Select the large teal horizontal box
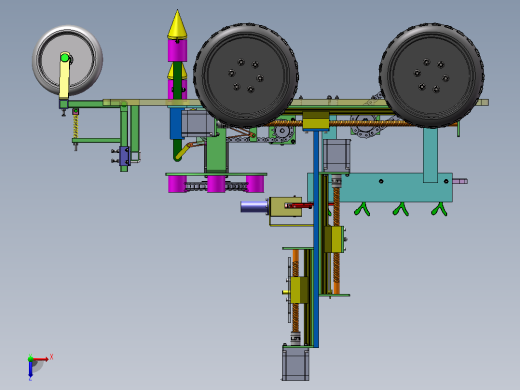Viewport: 520px width, 390px height. pyautogui.click(x=380, y=187)
